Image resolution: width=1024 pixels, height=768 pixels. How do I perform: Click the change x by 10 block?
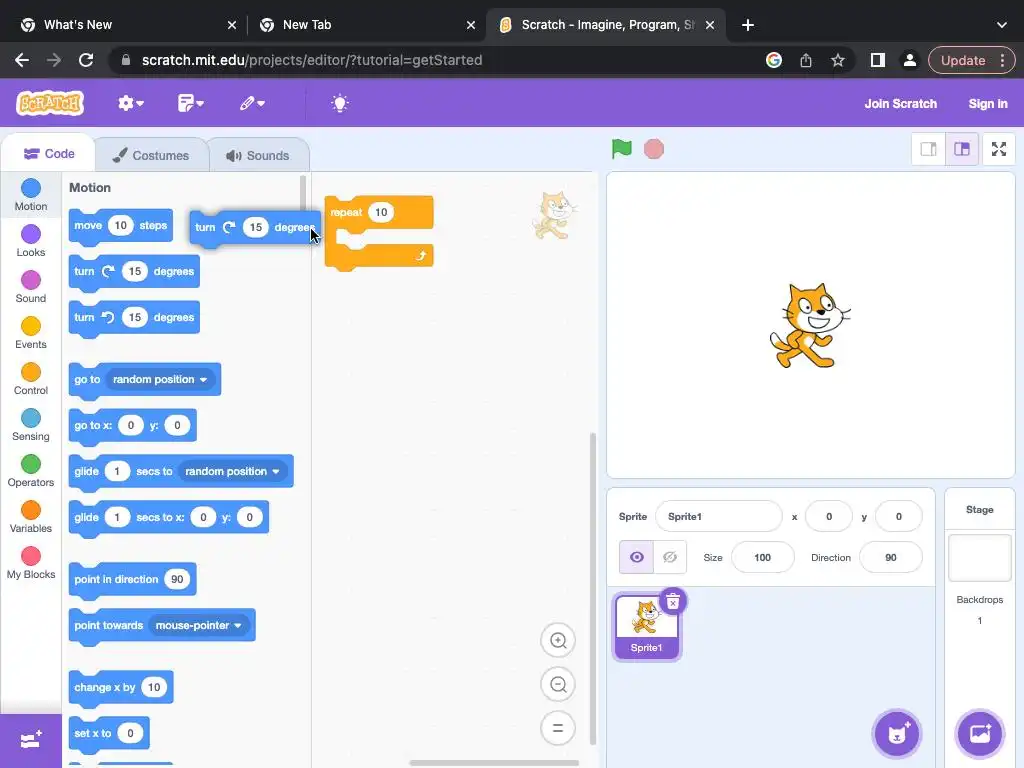coord(121,688)
